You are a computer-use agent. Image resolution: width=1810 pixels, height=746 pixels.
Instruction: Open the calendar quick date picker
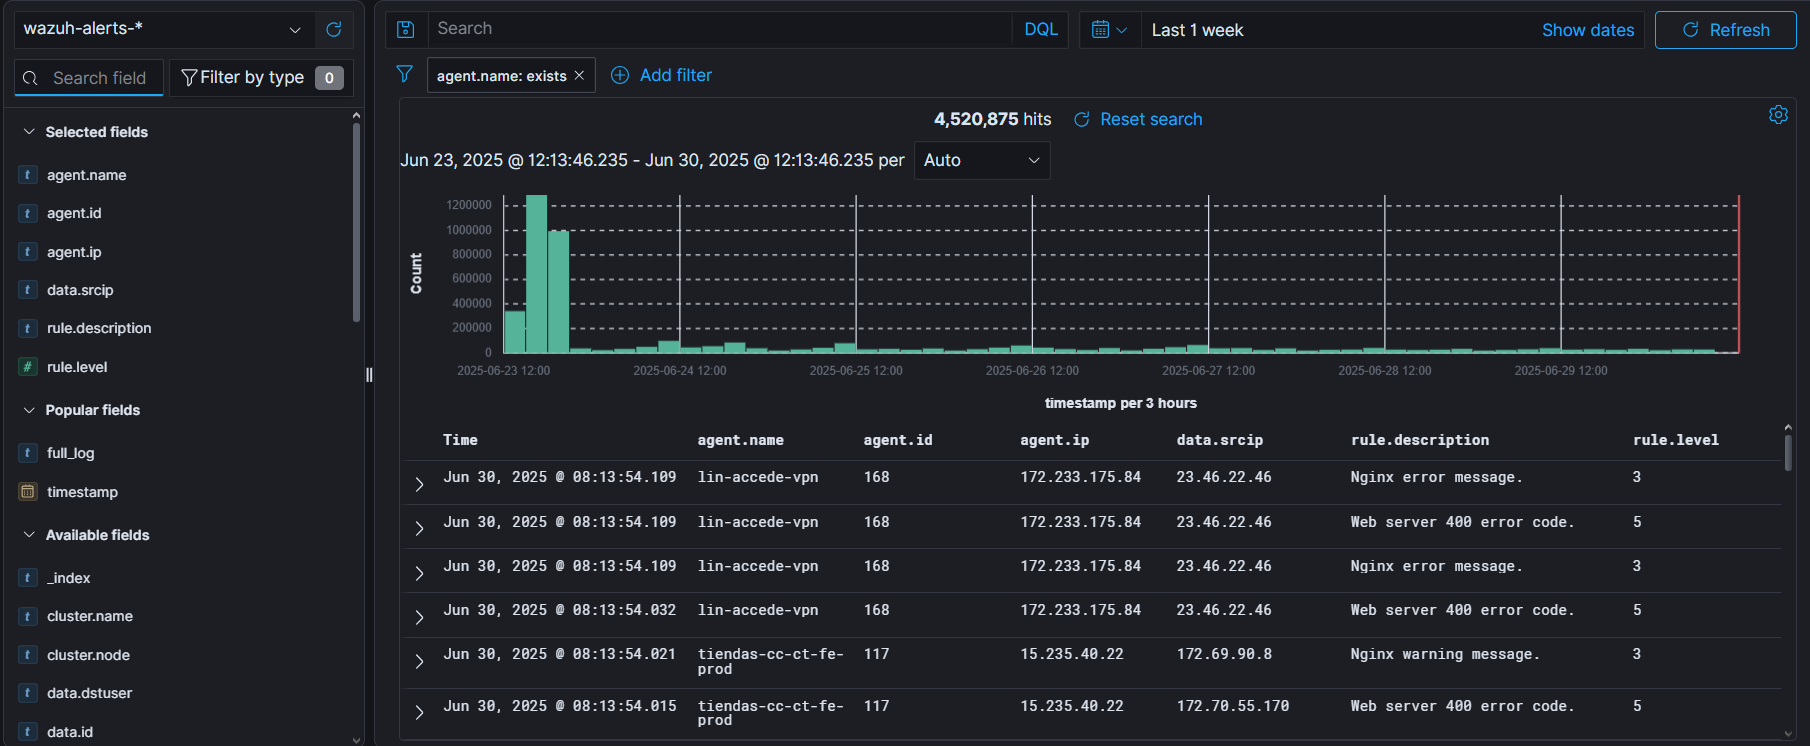(x=1108, y=30)
